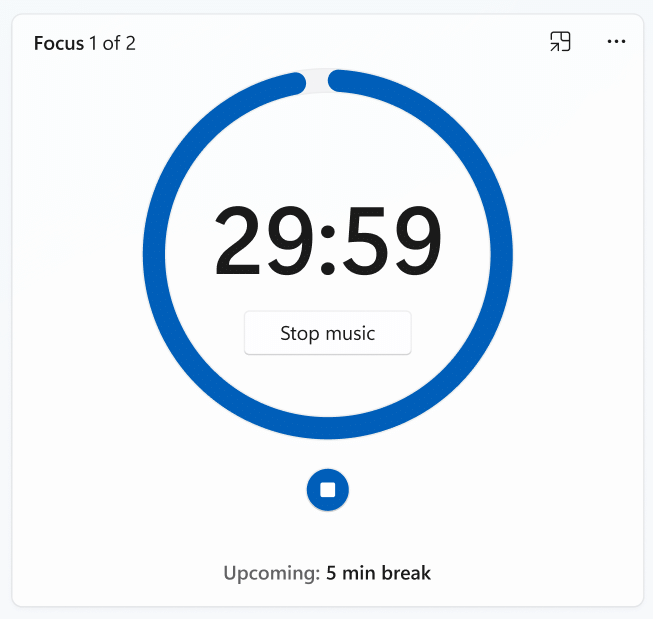The width and height of the screenshot is (653, 619).
Task: Switch timer to compact overlay view
Action: [x=560, y=42]
